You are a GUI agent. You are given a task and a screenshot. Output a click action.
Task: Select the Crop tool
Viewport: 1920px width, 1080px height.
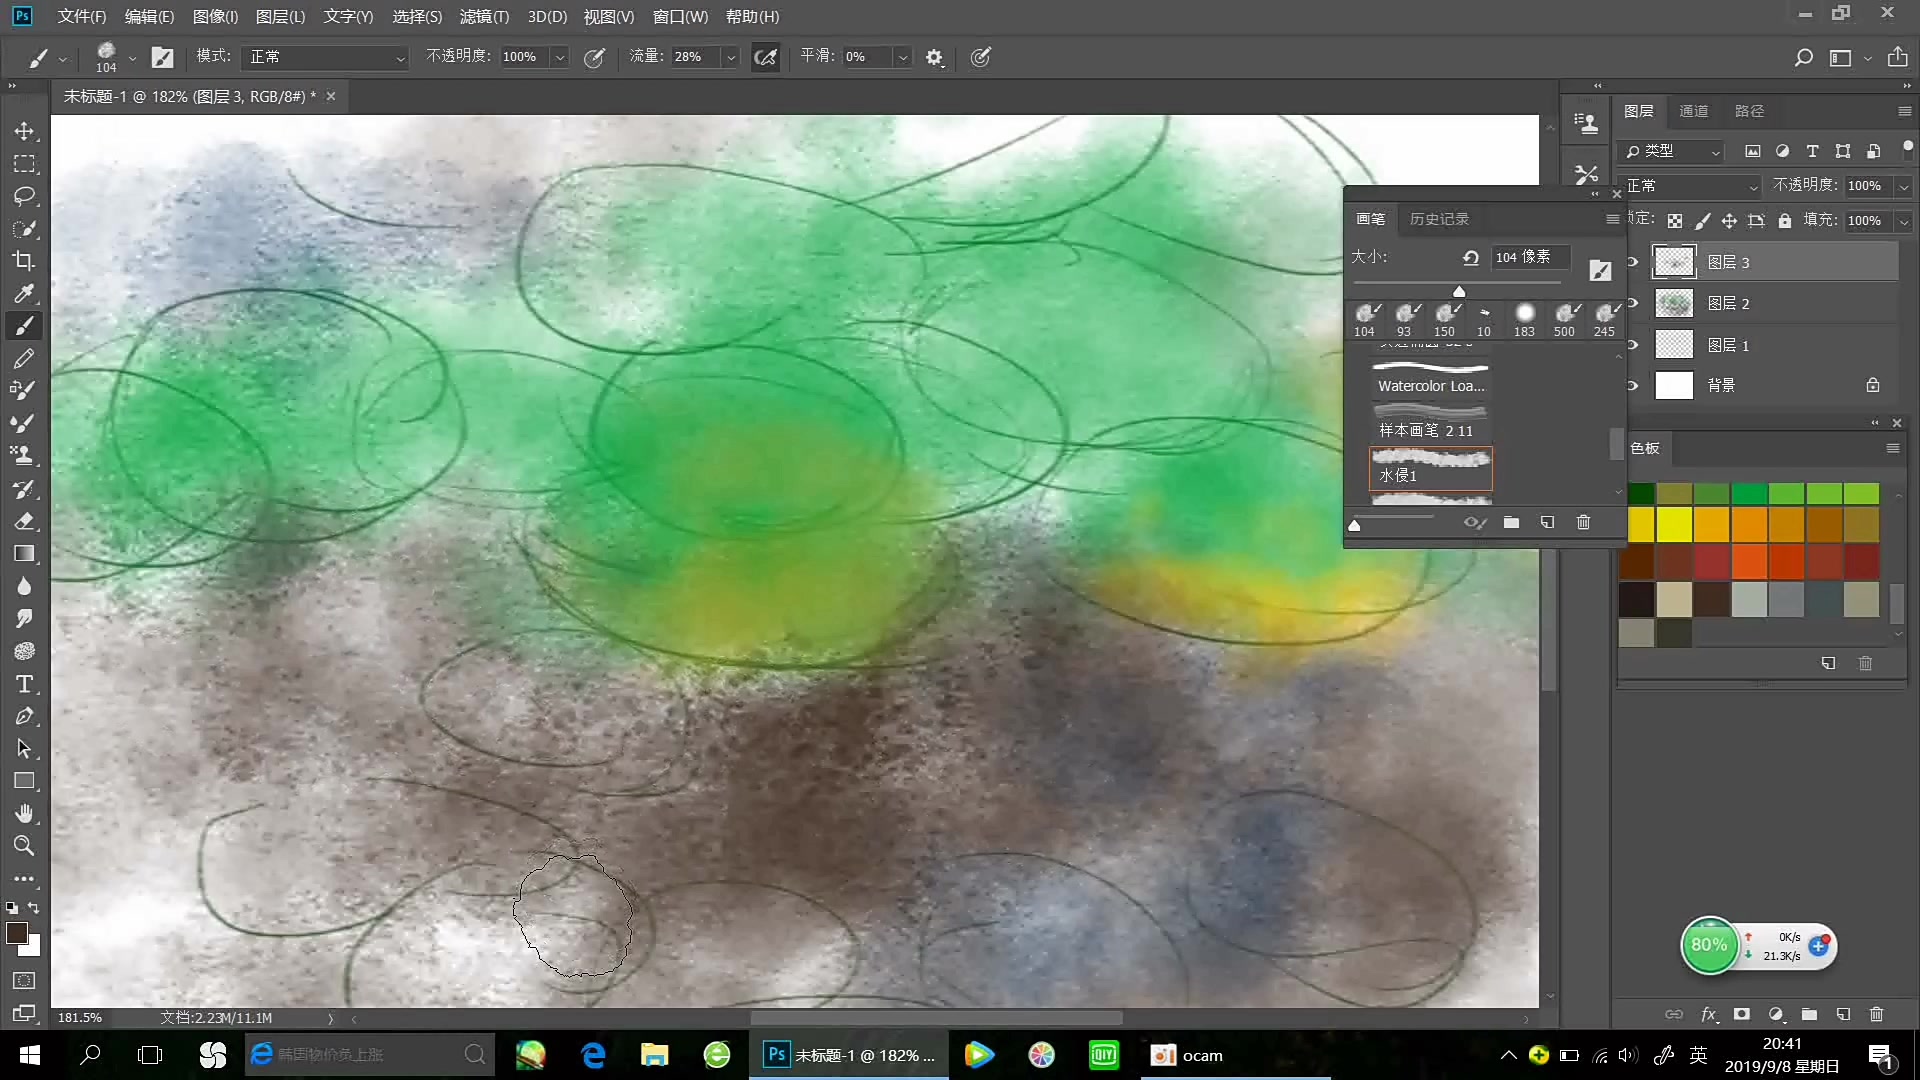coord(24,262)
